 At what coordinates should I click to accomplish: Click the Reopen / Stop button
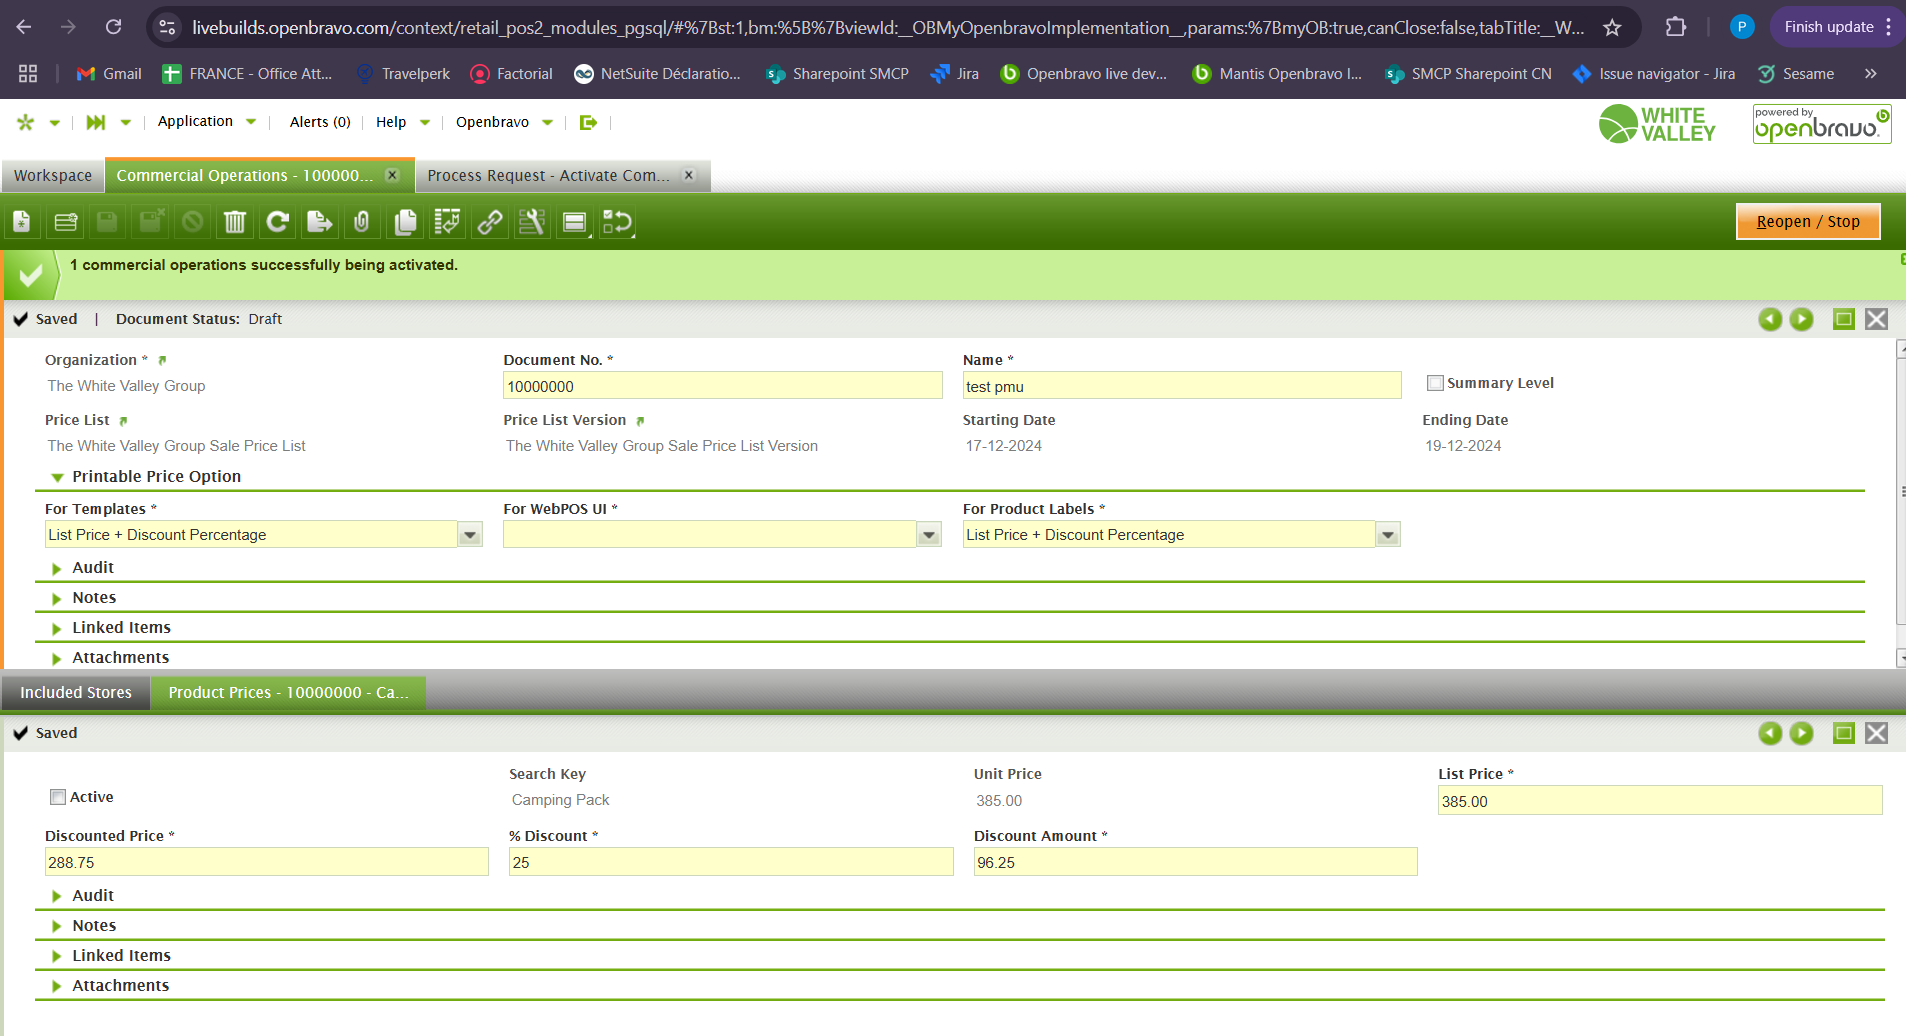pyautogui.click(x=1807, y=222)
